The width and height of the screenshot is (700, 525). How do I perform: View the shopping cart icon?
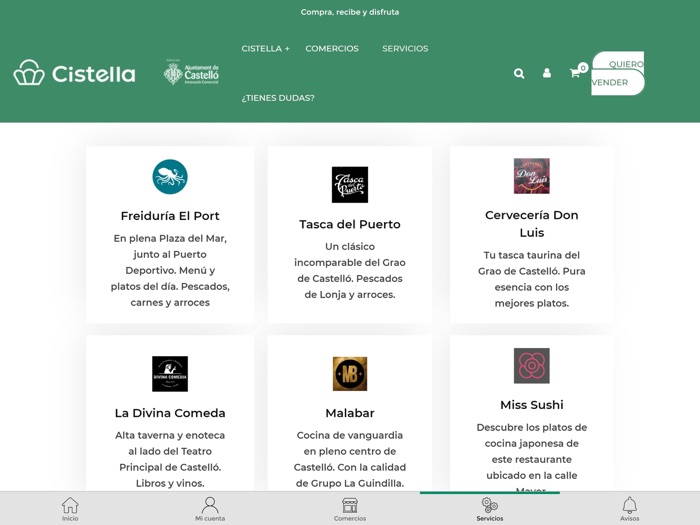(x=575, y=73)
